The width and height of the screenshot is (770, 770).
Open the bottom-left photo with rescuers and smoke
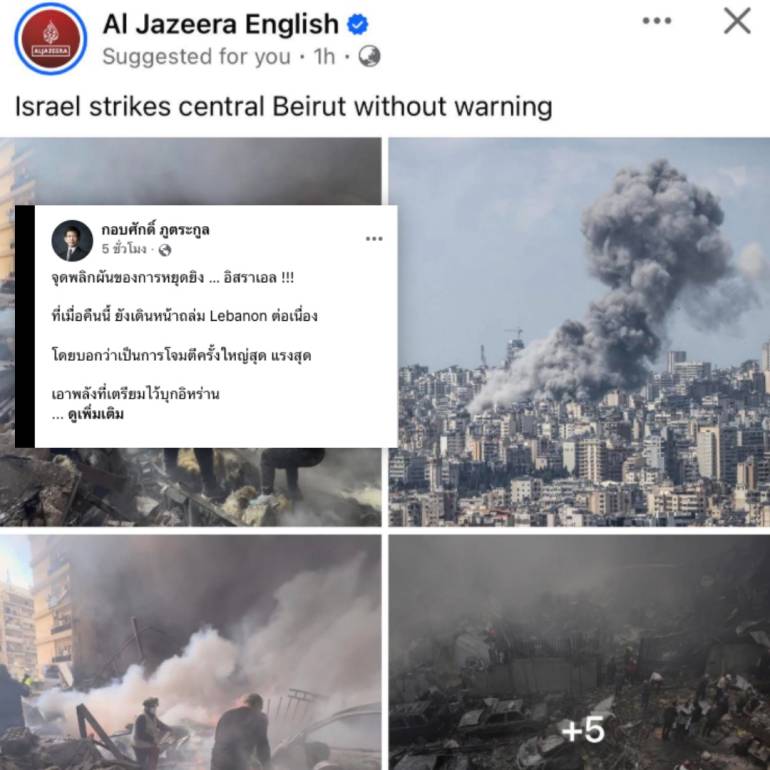(191, 652)
